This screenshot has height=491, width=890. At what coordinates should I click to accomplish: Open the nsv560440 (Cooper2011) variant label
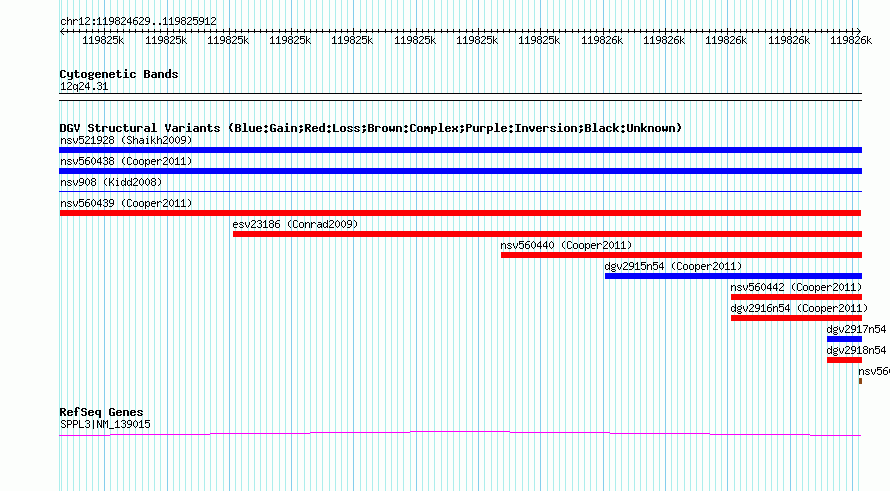point(566,245)
